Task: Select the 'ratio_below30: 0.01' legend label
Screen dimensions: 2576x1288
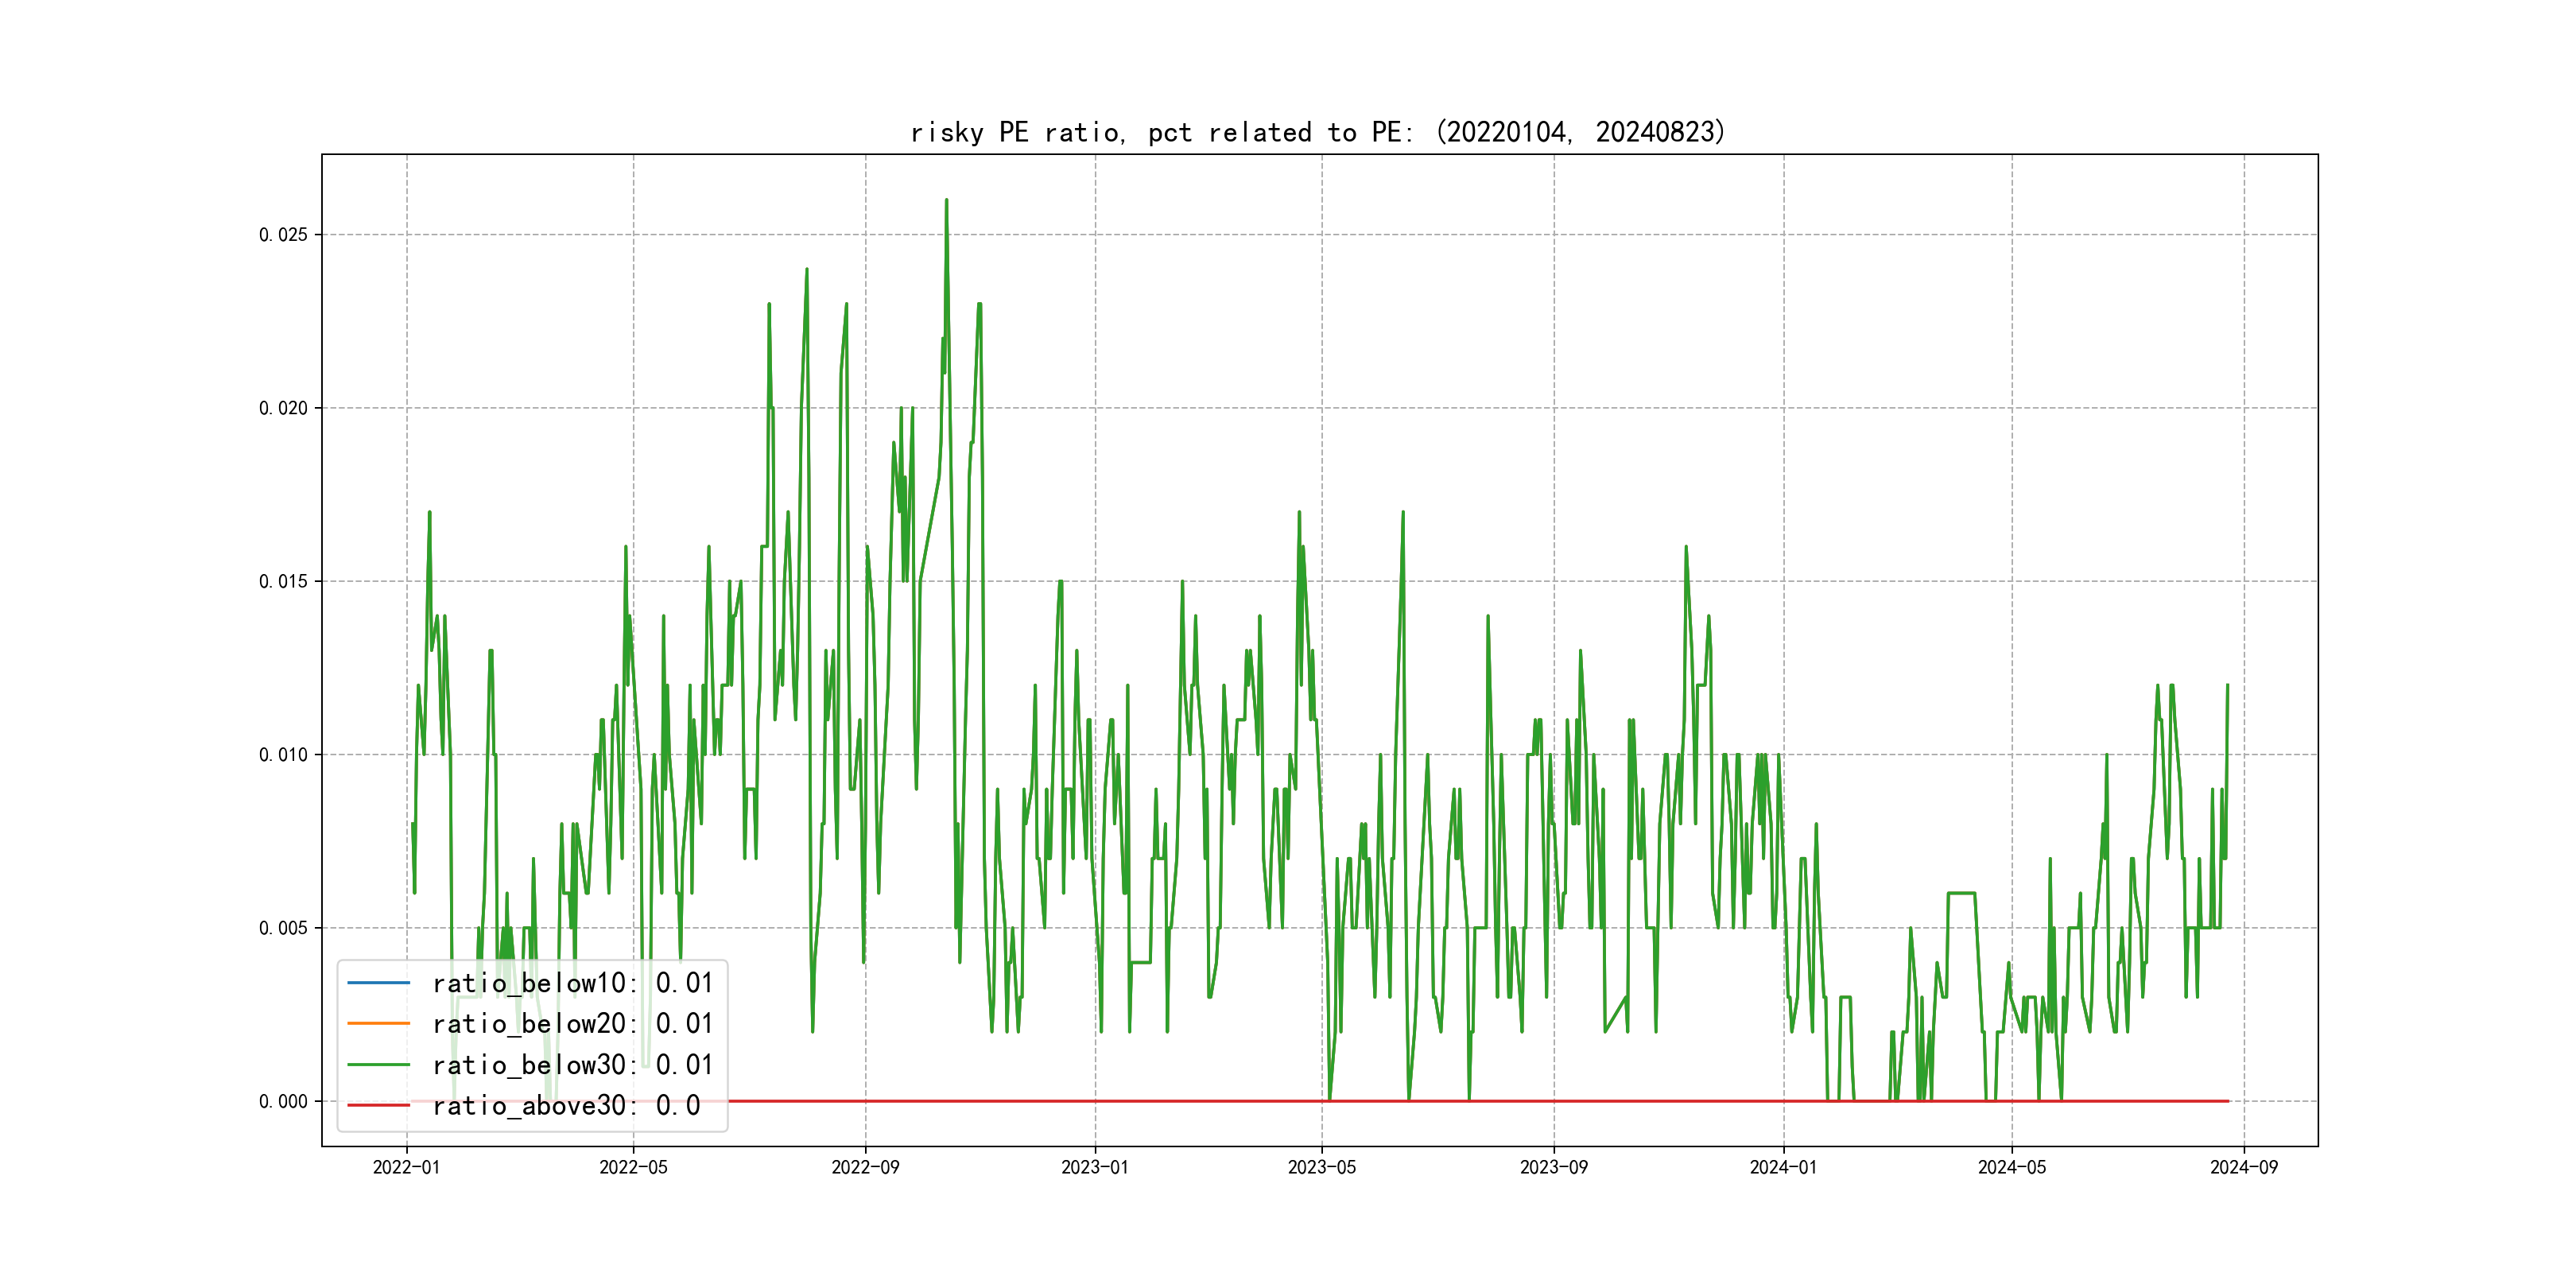Action: click(x=572, y=1065)
